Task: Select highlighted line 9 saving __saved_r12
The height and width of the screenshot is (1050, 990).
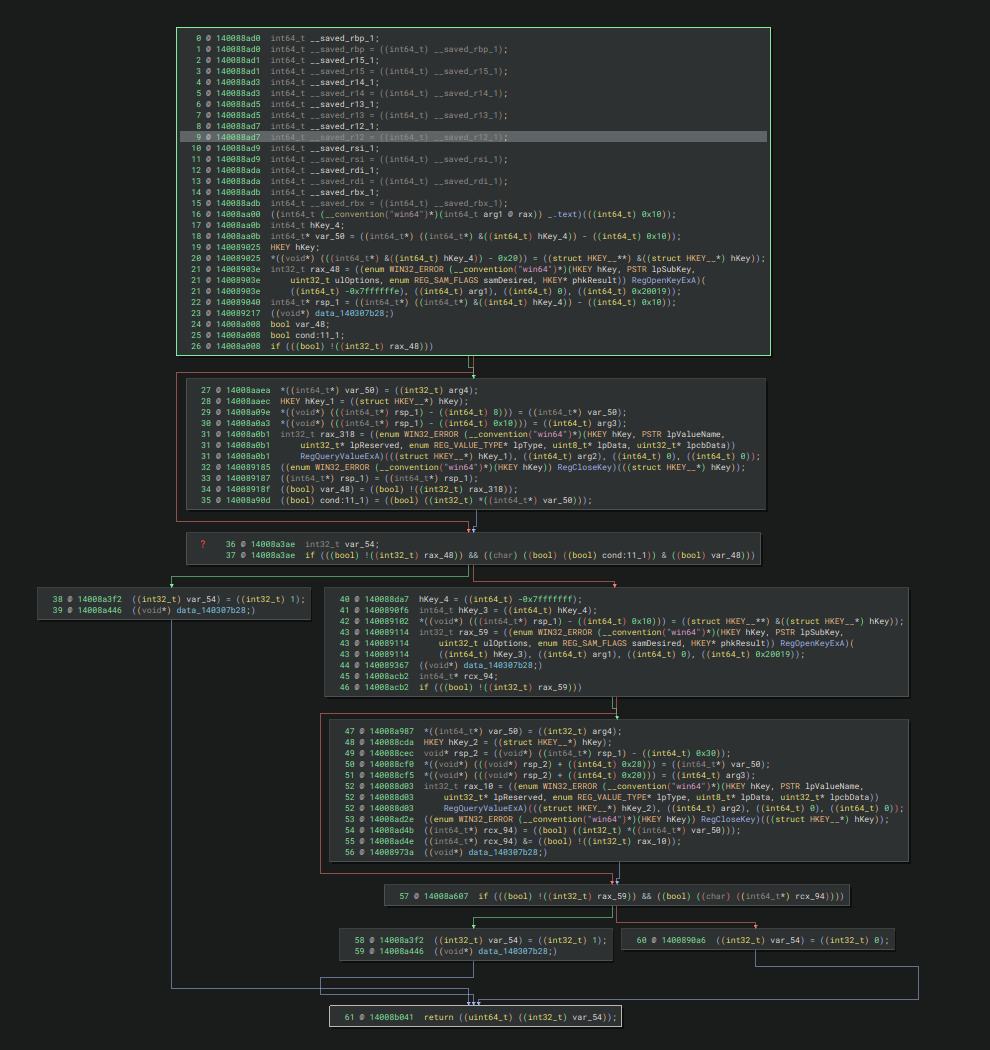Action: [474, 137]
